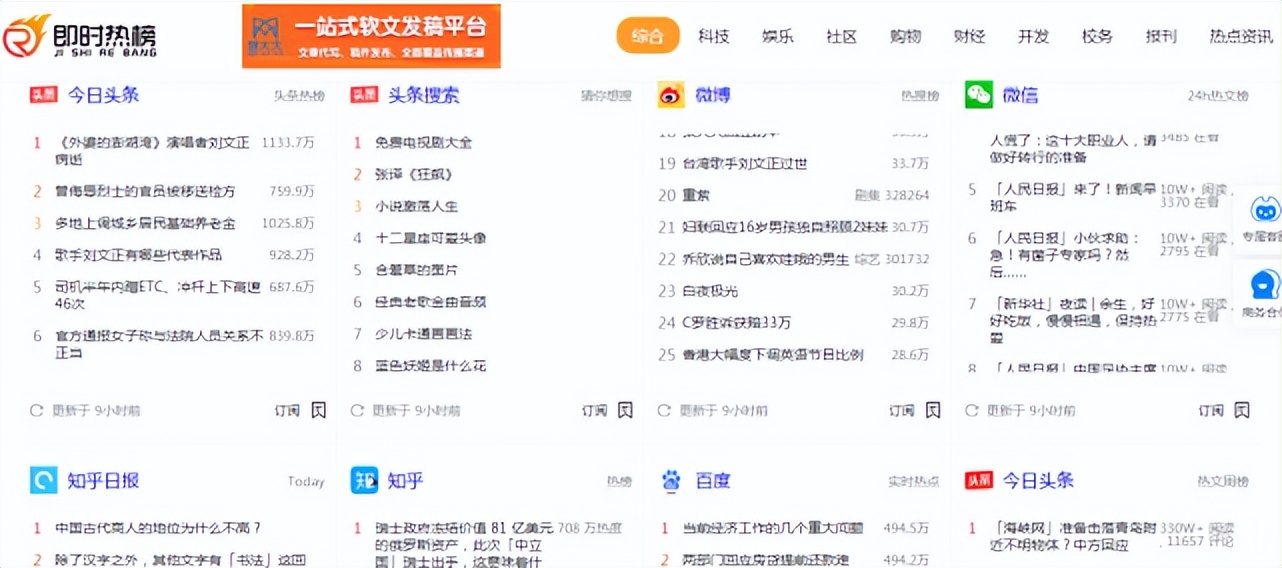Open the 头条搜索 card title

click(x=424, y=95)
